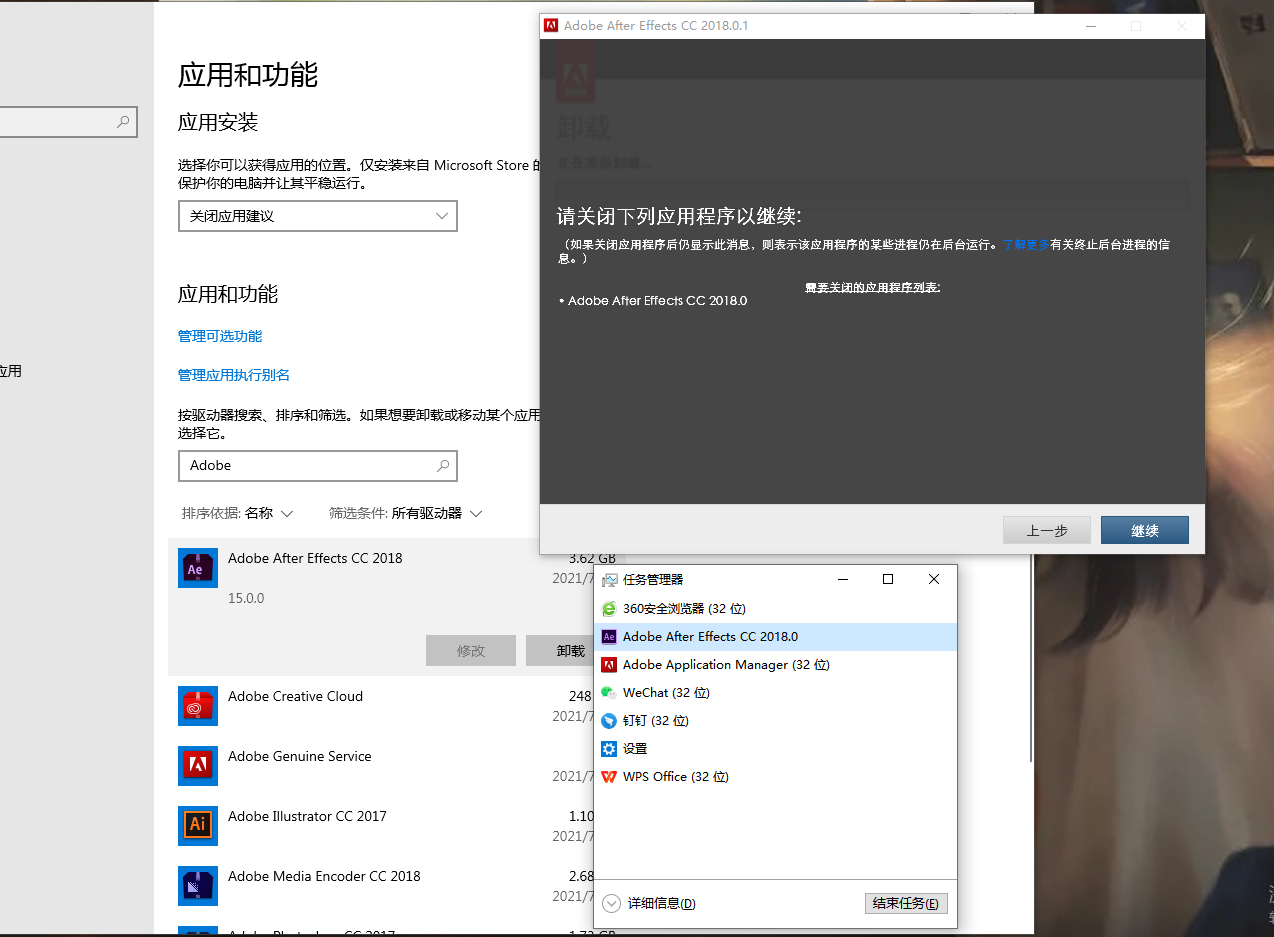Select Adobe Creative Cloud entry in apps list
The height and width of the screenshot is (937, 1274).
381,706
